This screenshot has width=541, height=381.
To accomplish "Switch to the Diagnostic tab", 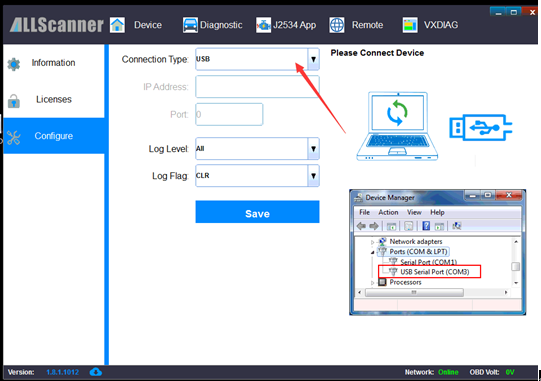I will click(221, 25).
